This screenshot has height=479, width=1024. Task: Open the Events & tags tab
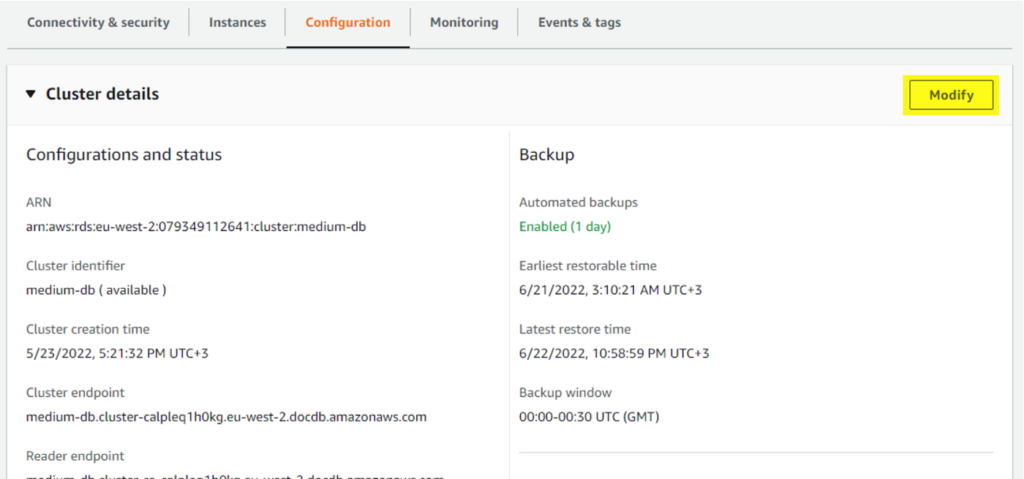(x=579, y=22)
